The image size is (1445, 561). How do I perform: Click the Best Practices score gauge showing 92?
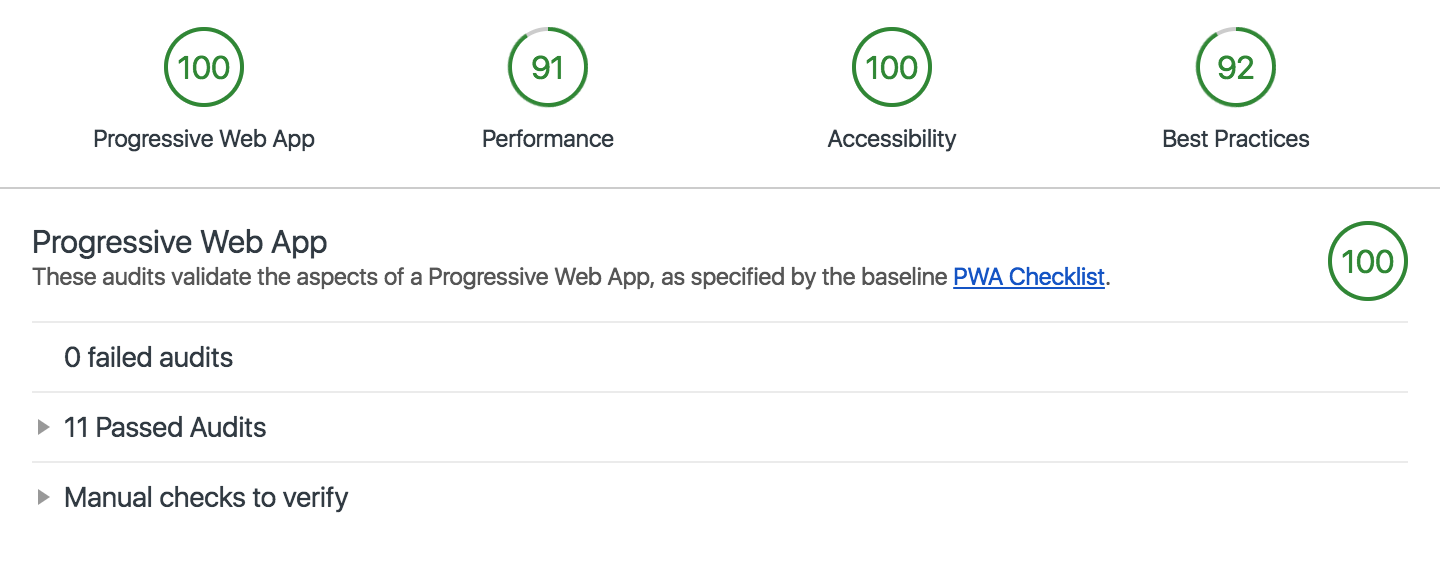[1236, 67]
